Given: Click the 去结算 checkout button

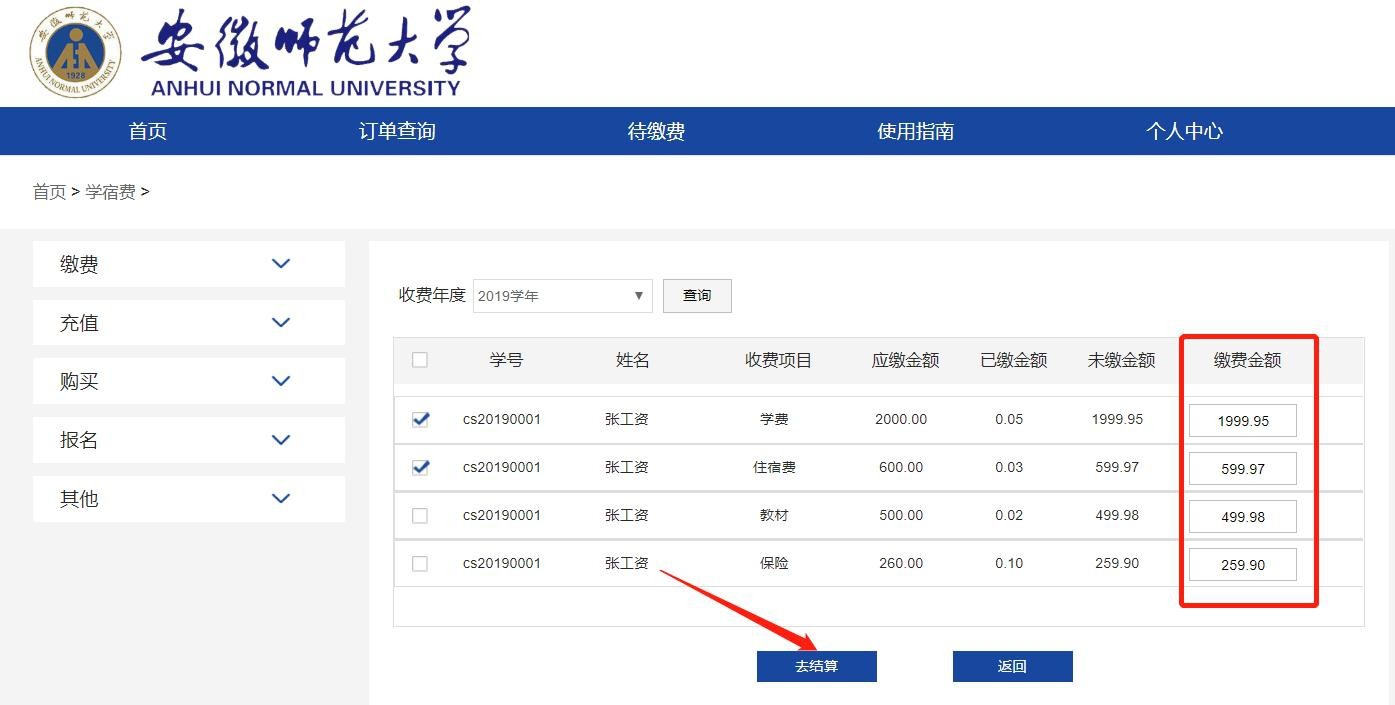Looking at the screenshot, I should tap(816, 666).
